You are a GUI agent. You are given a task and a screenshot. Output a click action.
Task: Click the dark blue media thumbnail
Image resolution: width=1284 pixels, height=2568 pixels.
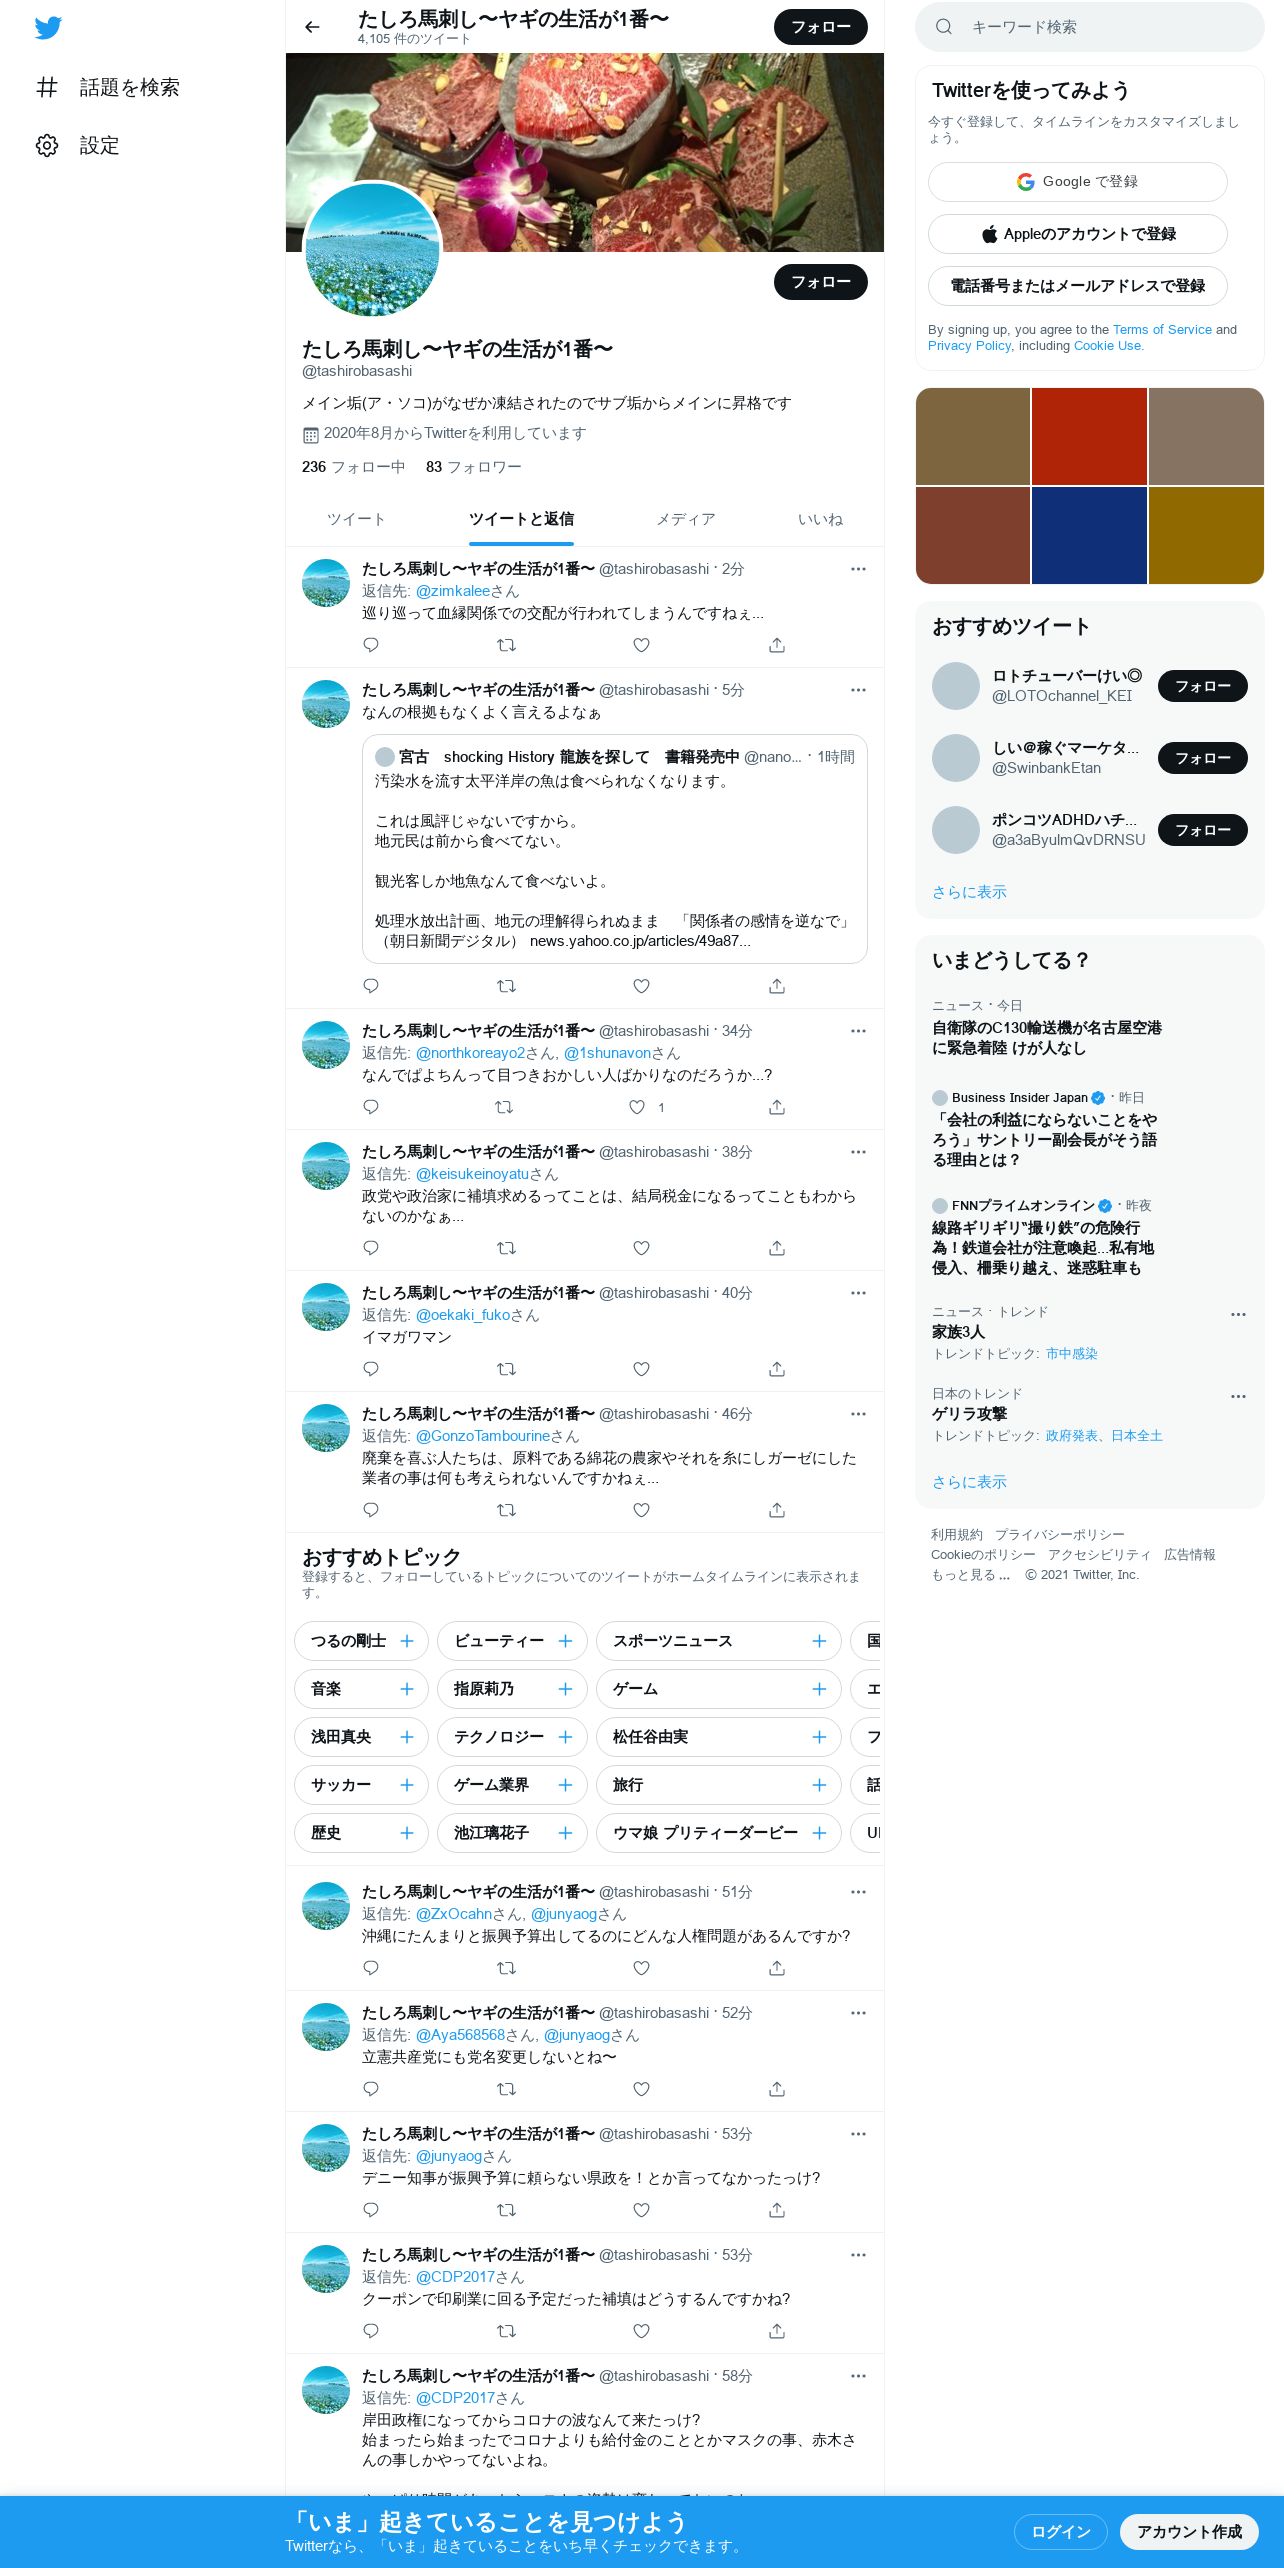tap(1089, 535)
